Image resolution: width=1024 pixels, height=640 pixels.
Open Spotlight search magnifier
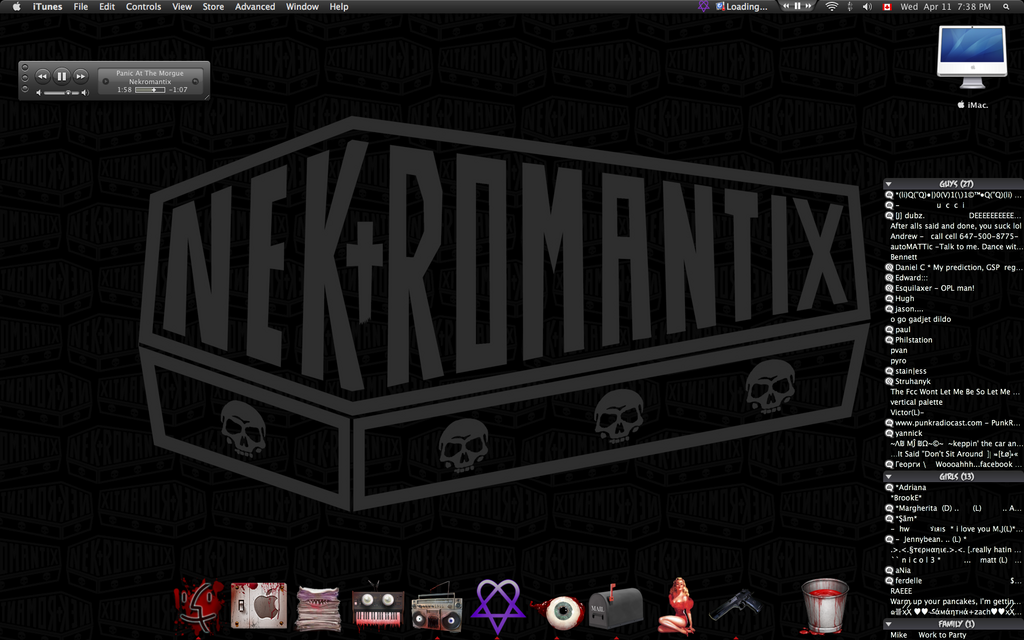1006,7
